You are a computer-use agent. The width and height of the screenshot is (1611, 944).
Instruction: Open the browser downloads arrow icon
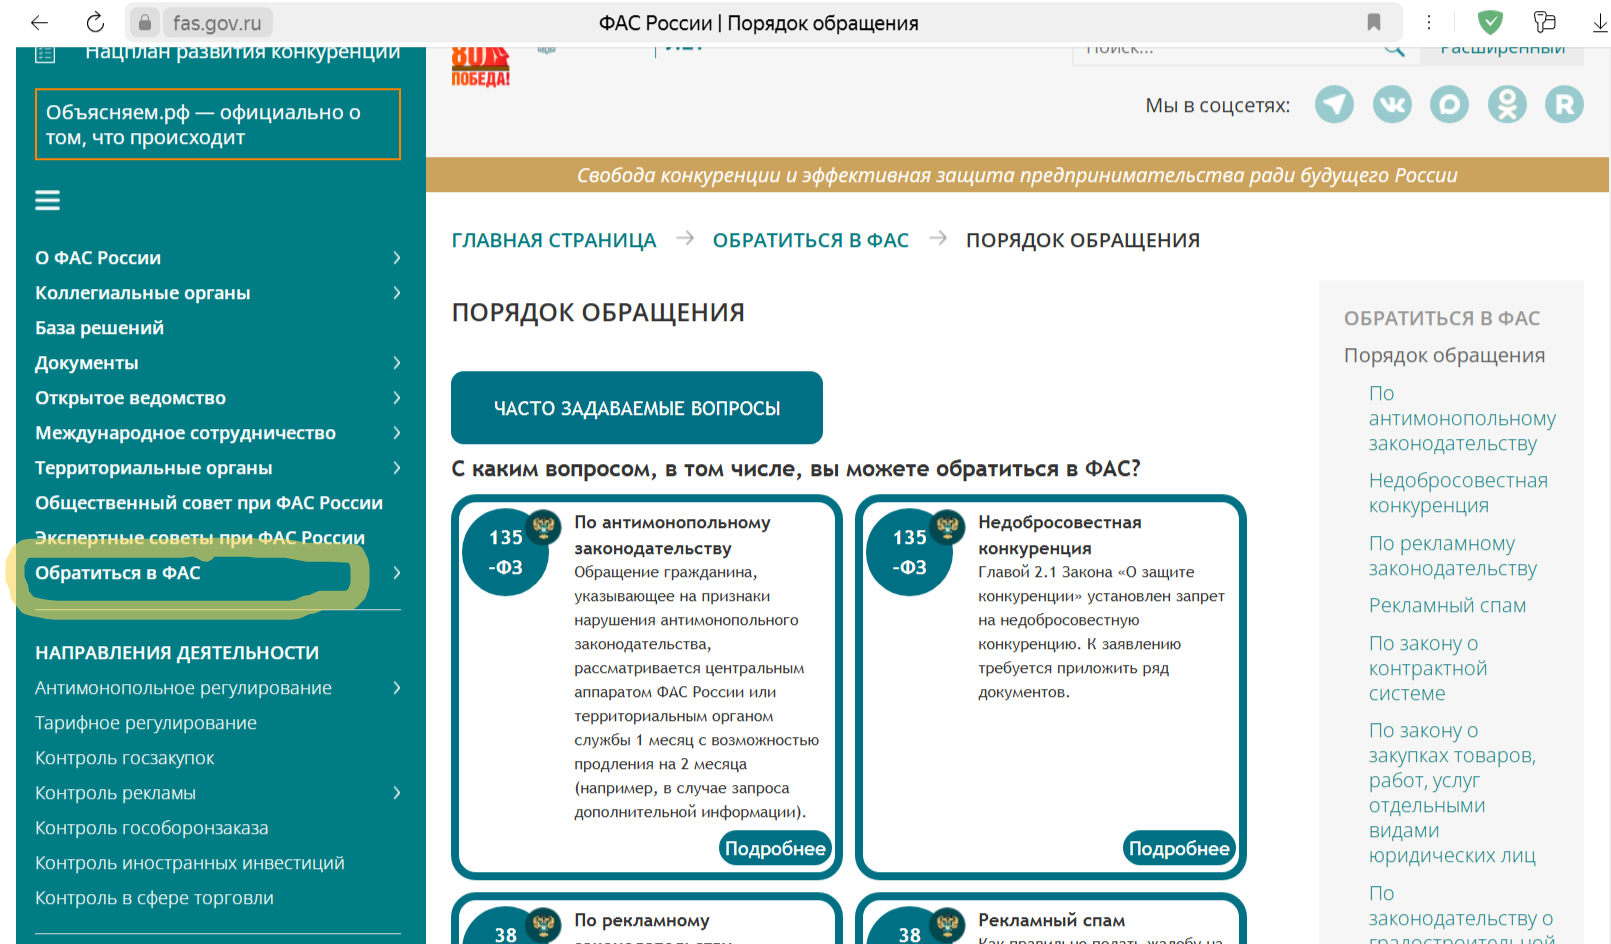coord(1599,22)
